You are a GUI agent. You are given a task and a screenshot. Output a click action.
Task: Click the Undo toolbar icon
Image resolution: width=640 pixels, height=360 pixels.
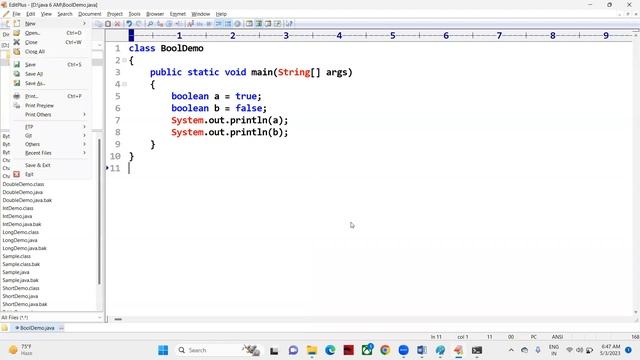coord(129,24)
